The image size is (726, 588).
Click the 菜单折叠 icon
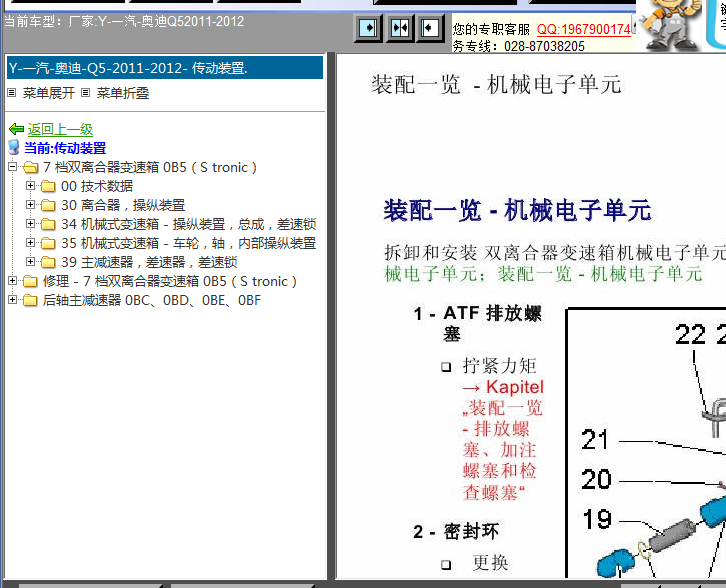(86, 93)
